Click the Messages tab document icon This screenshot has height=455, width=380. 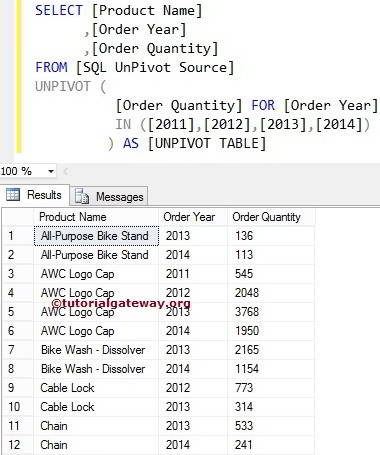pyautogui.click(x=82, y=196)
